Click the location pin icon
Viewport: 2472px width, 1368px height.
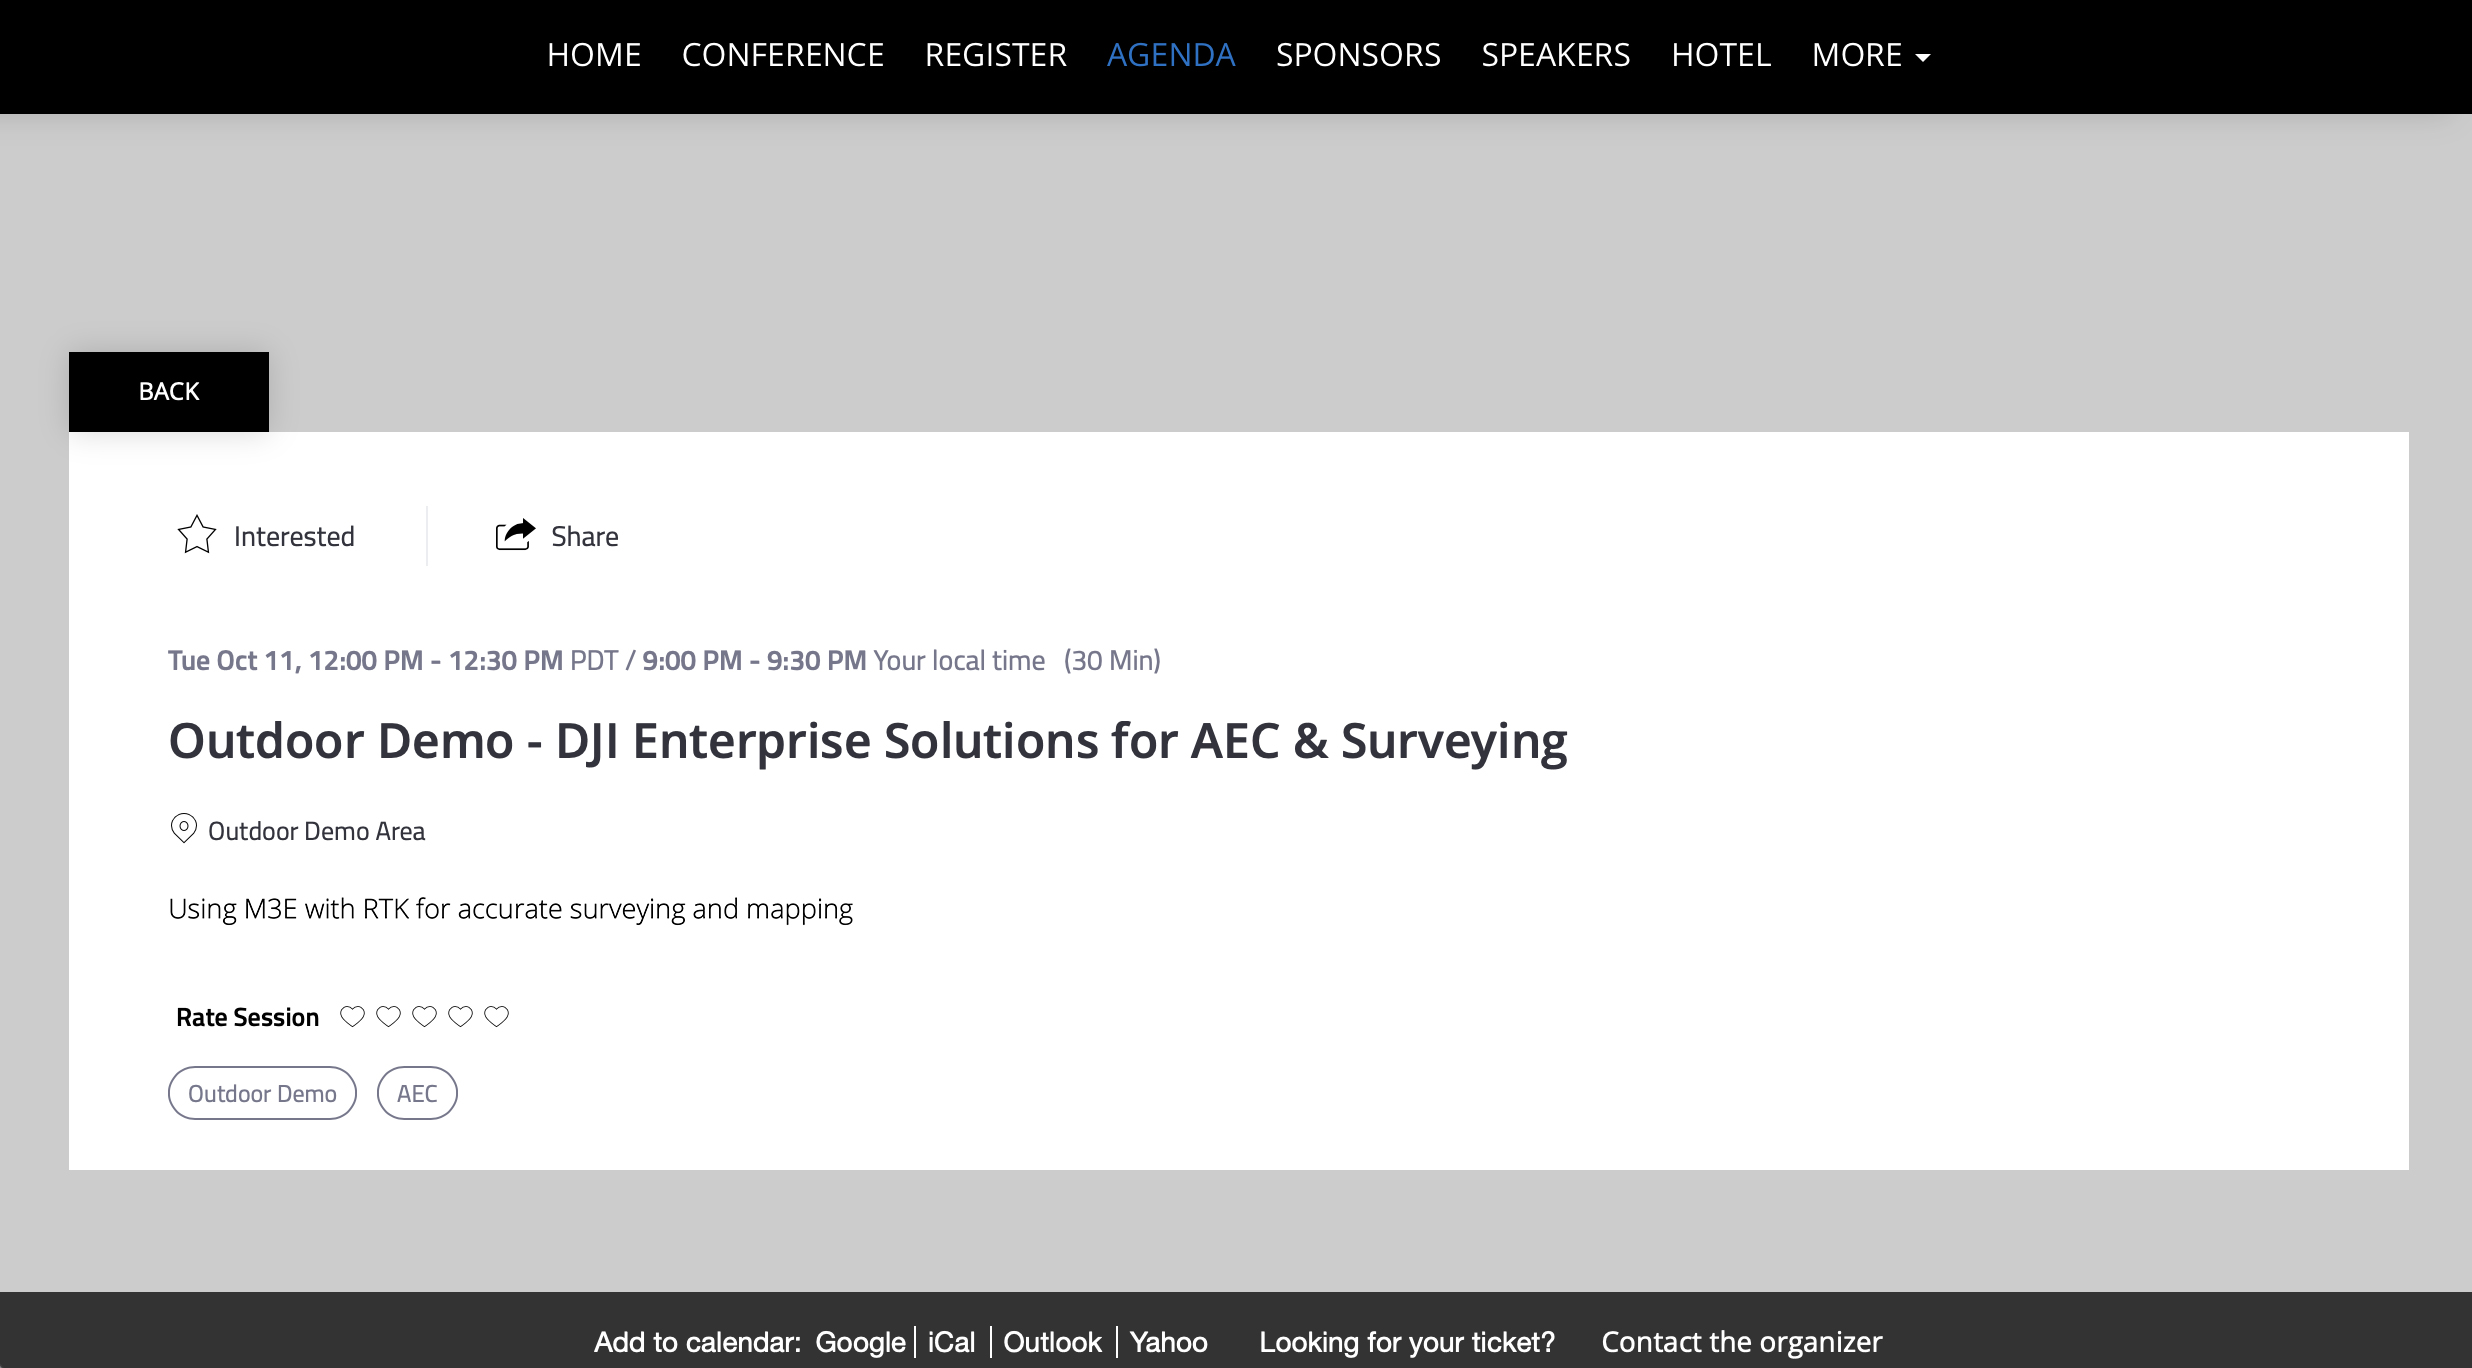tap(183, 829)
